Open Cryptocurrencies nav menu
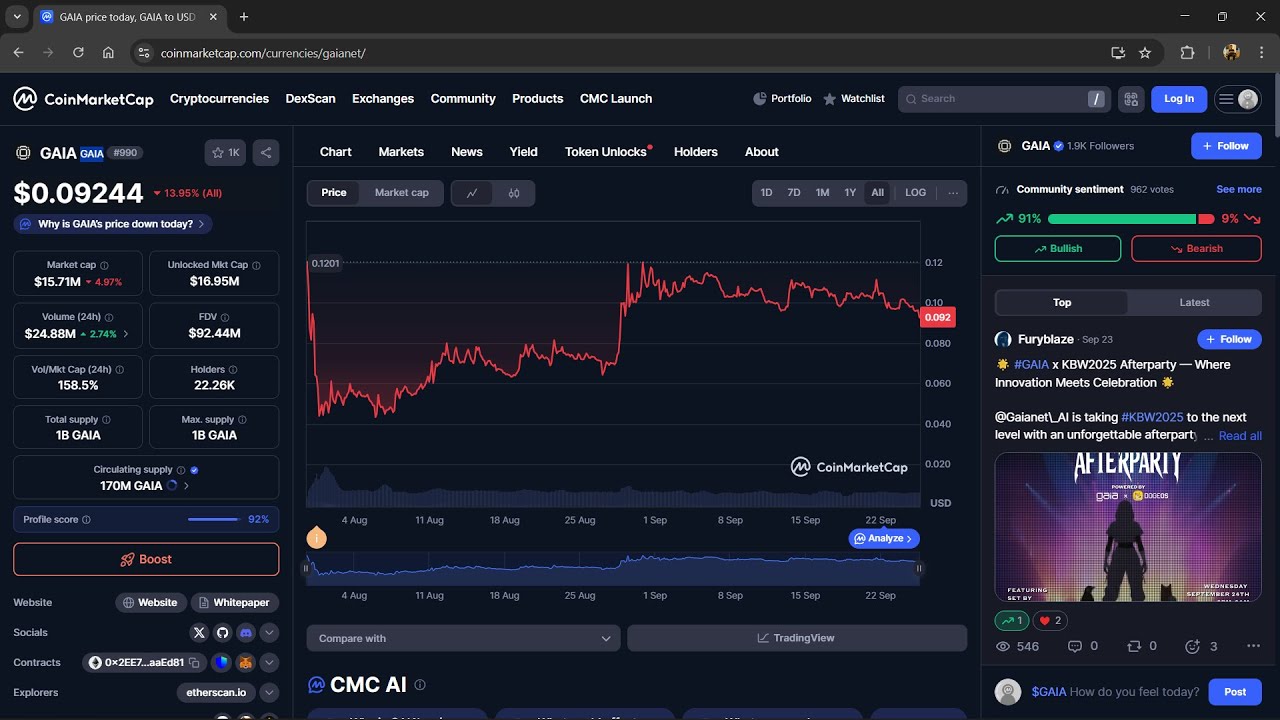Screen dimensions: 1280x720 coord(219,99)
